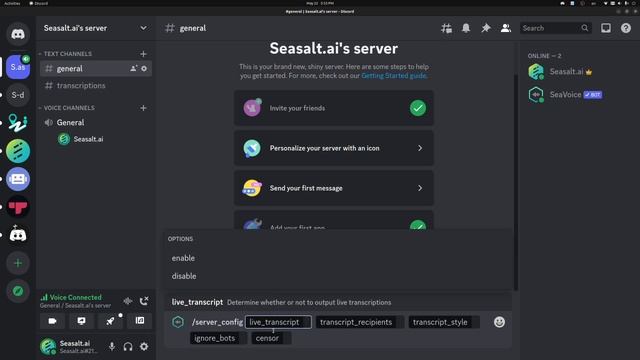Open system tray status icons at top right

pyautogui.click(x=620, y=3)
